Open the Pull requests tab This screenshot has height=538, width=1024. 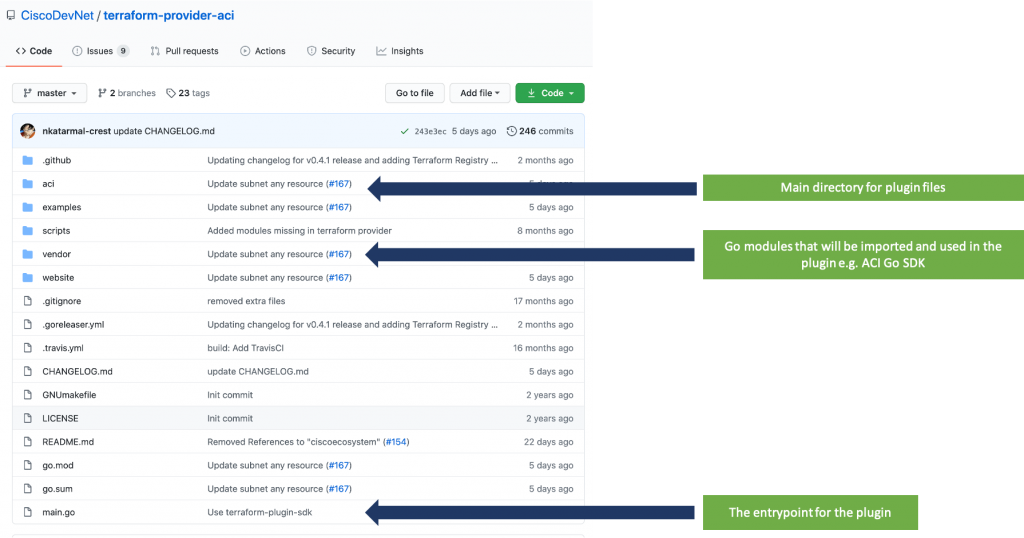pos(184,51)
